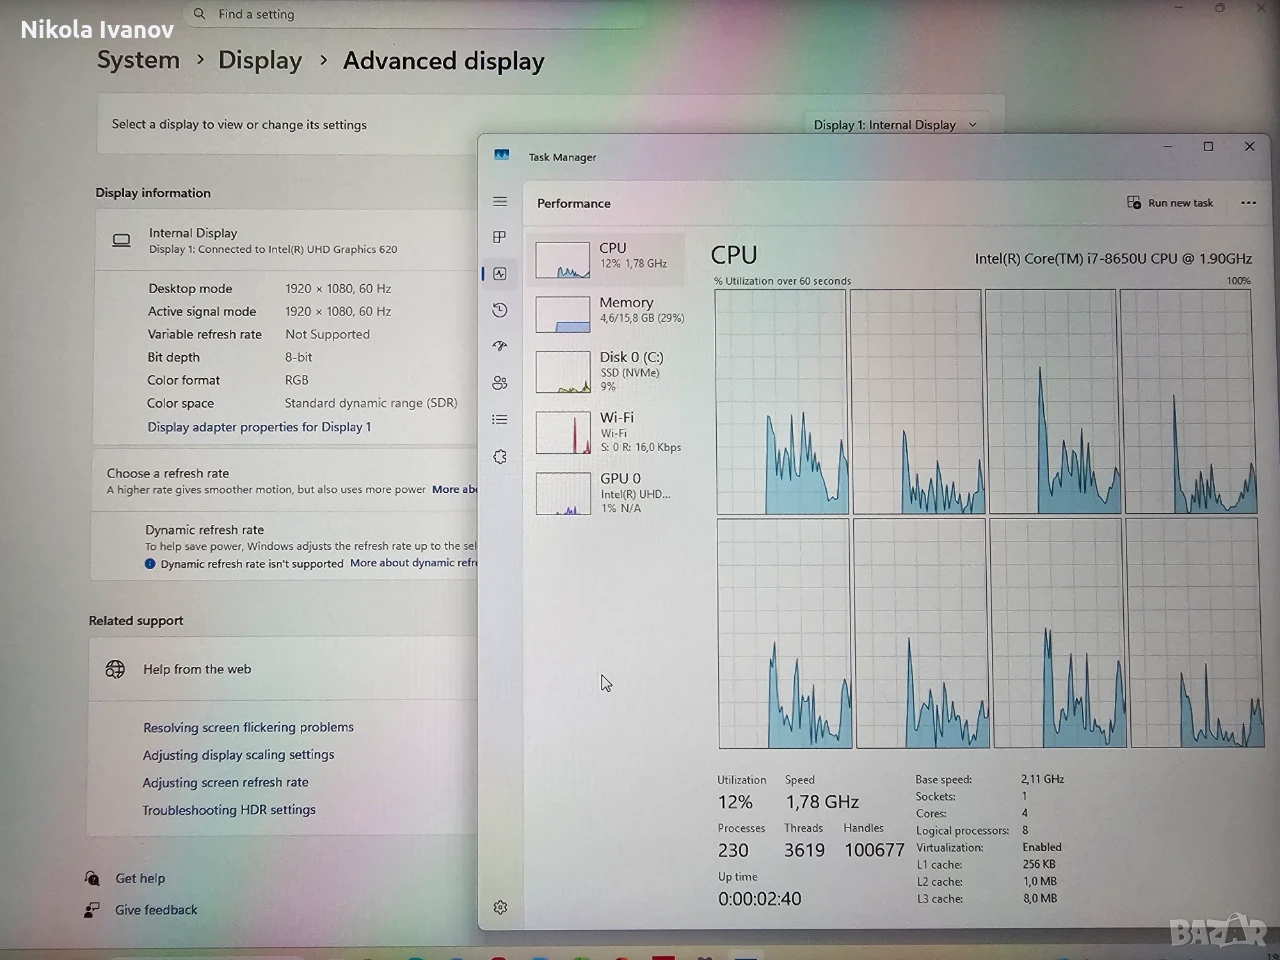Close the Task Manager window

pyautogui.click(x=1249, y=146)
